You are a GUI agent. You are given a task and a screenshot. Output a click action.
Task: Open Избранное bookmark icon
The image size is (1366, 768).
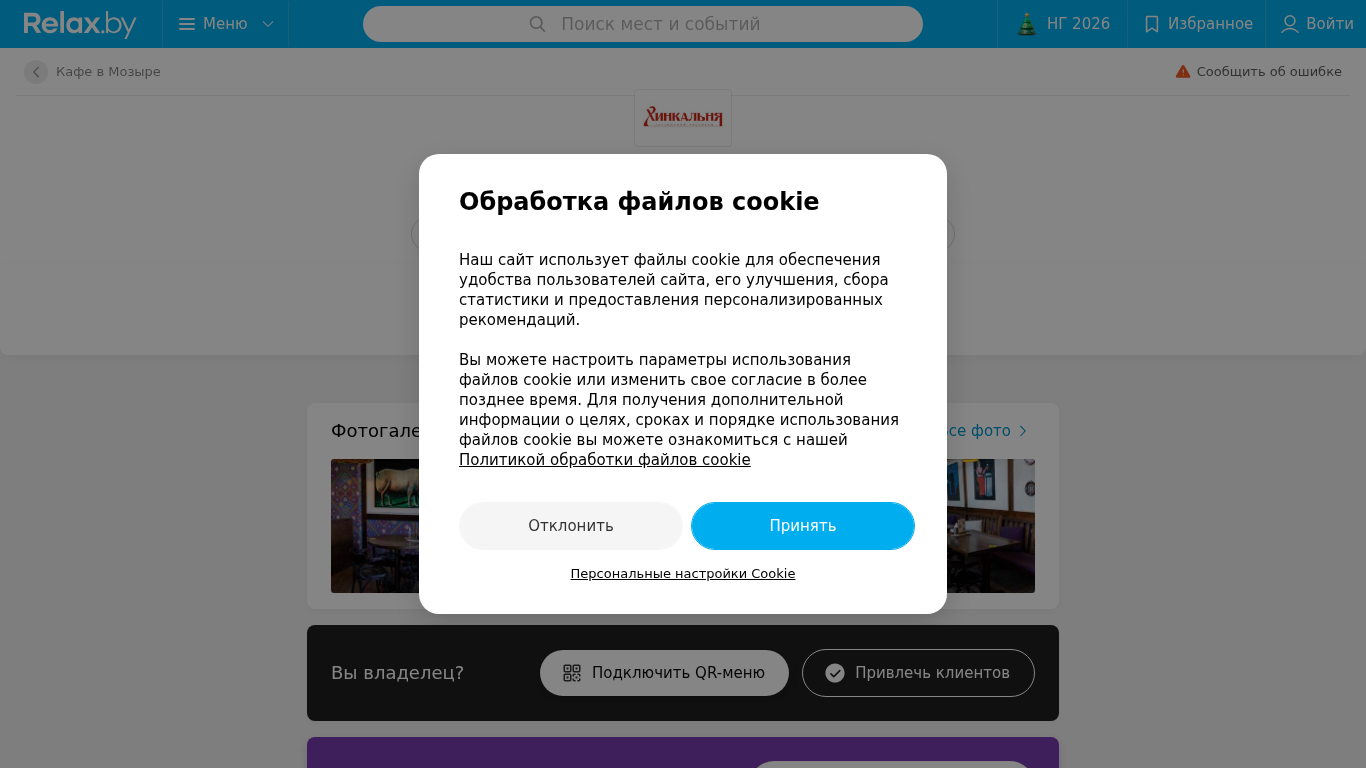[x=1151, y=24]
